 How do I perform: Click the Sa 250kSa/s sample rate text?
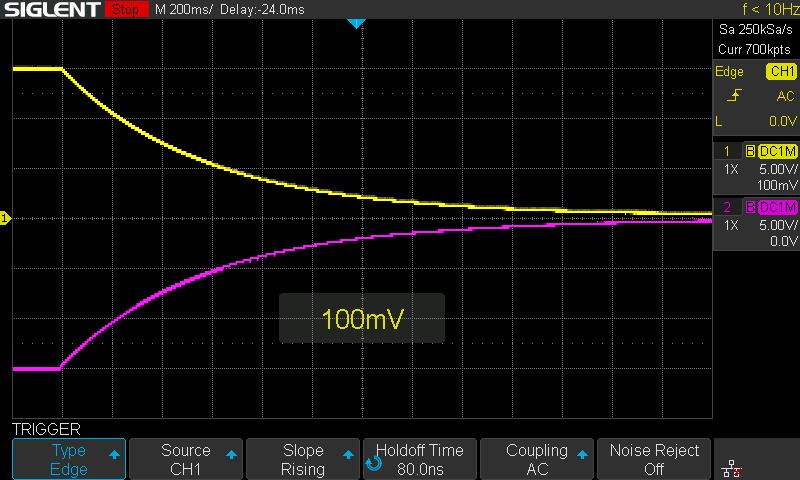(756, 29)
